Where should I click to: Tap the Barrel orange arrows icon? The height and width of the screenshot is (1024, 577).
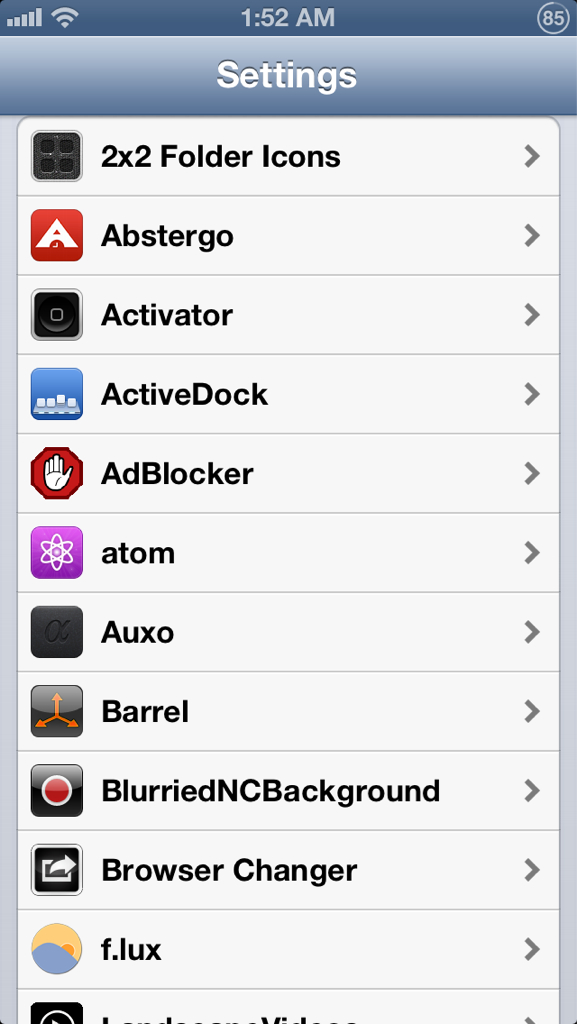point(57,711)
